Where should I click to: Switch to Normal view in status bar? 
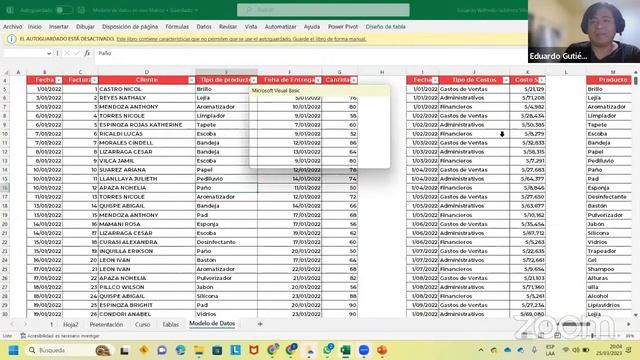click(x=524, y=336)
